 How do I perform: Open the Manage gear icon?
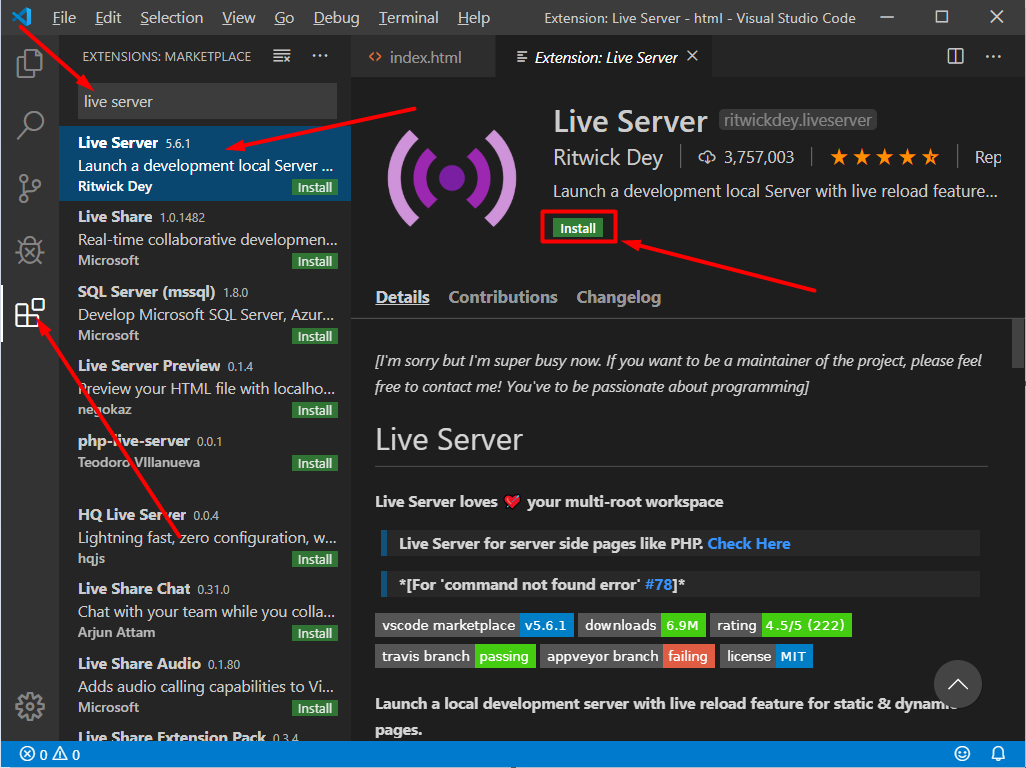pos(29,706)
